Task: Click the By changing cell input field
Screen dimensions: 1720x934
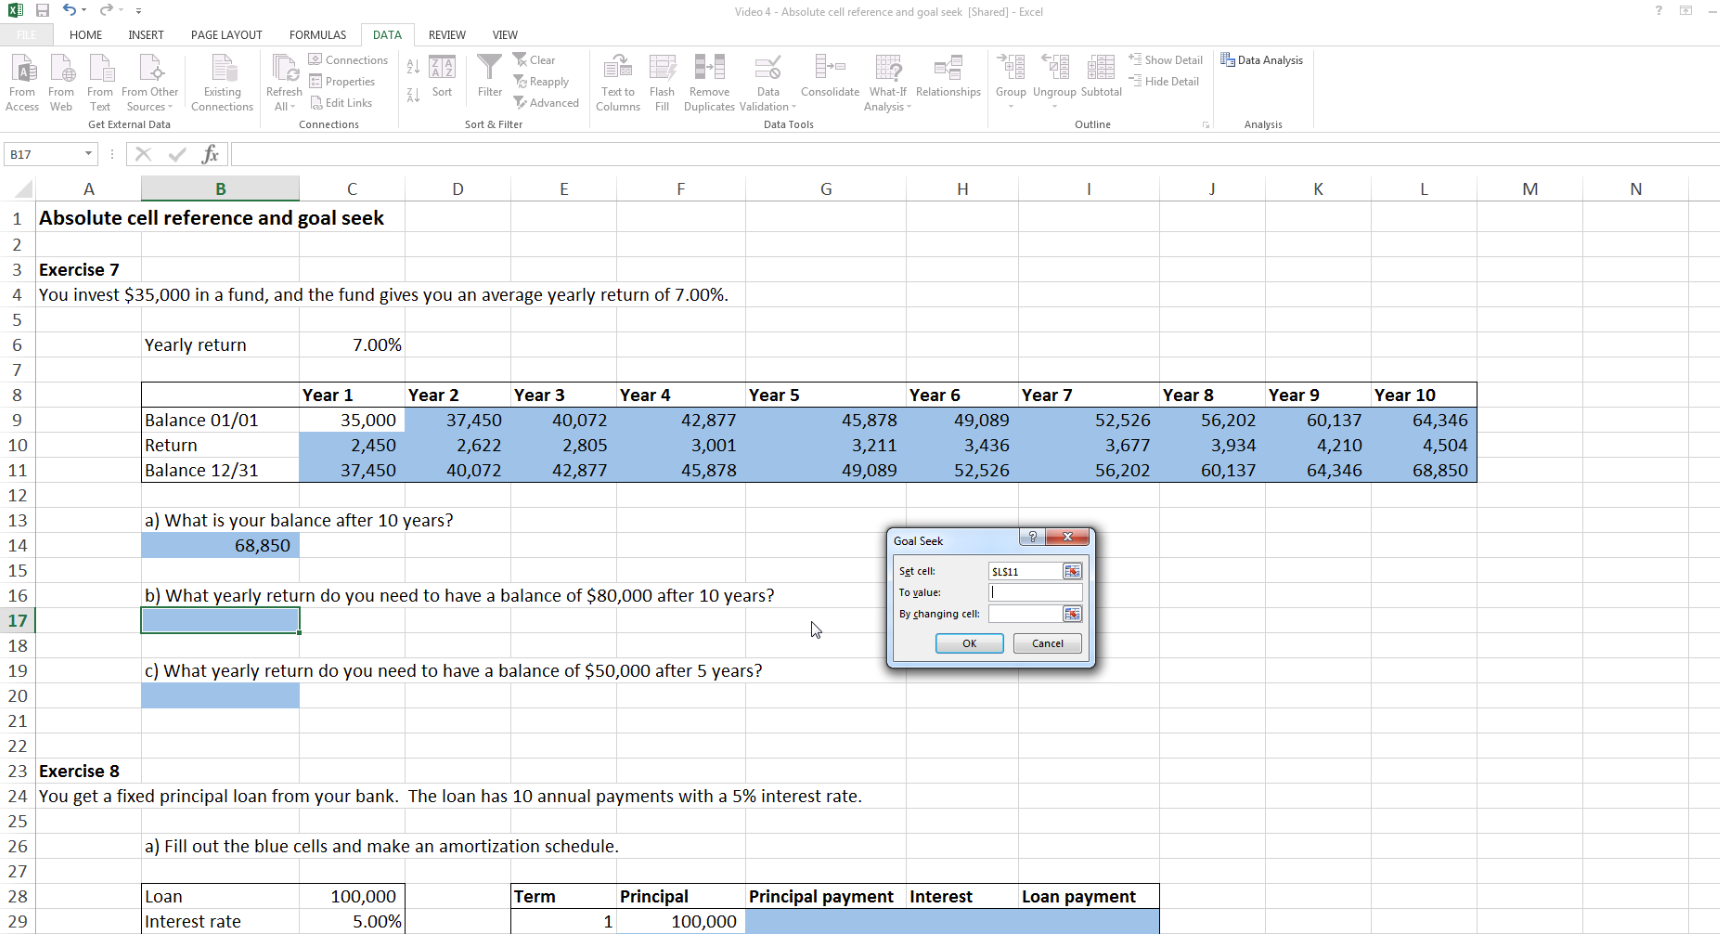Action: [x=1025, y=614]
